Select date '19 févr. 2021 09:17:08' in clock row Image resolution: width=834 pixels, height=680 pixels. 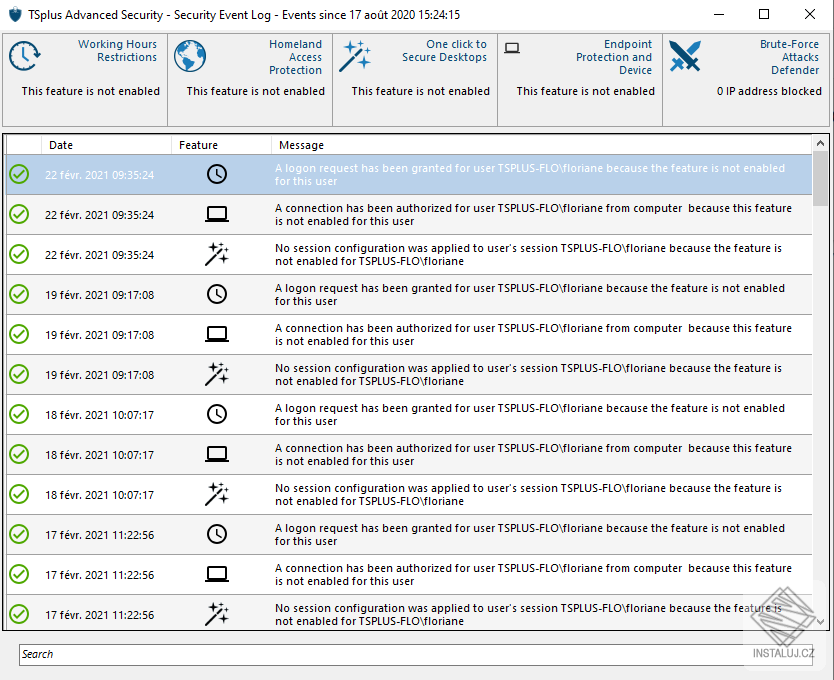click(99, 295)
